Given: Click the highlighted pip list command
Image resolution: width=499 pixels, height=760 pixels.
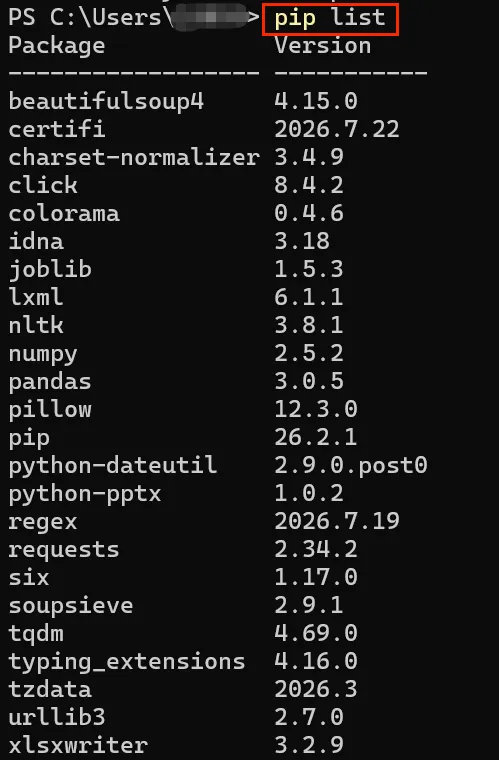Looking at the screenshot, I should pyautogui.click(x=330, y=18).
